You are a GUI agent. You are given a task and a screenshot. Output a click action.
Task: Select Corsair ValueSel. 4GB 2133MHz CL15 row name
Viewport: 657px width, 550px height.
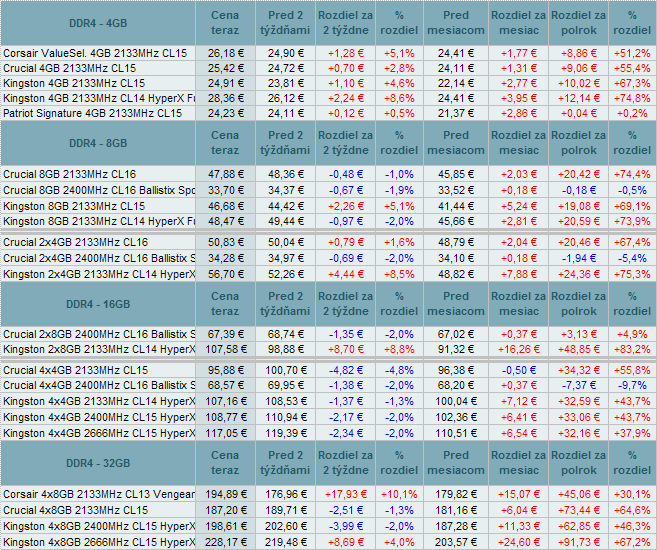tap(95, 53)
